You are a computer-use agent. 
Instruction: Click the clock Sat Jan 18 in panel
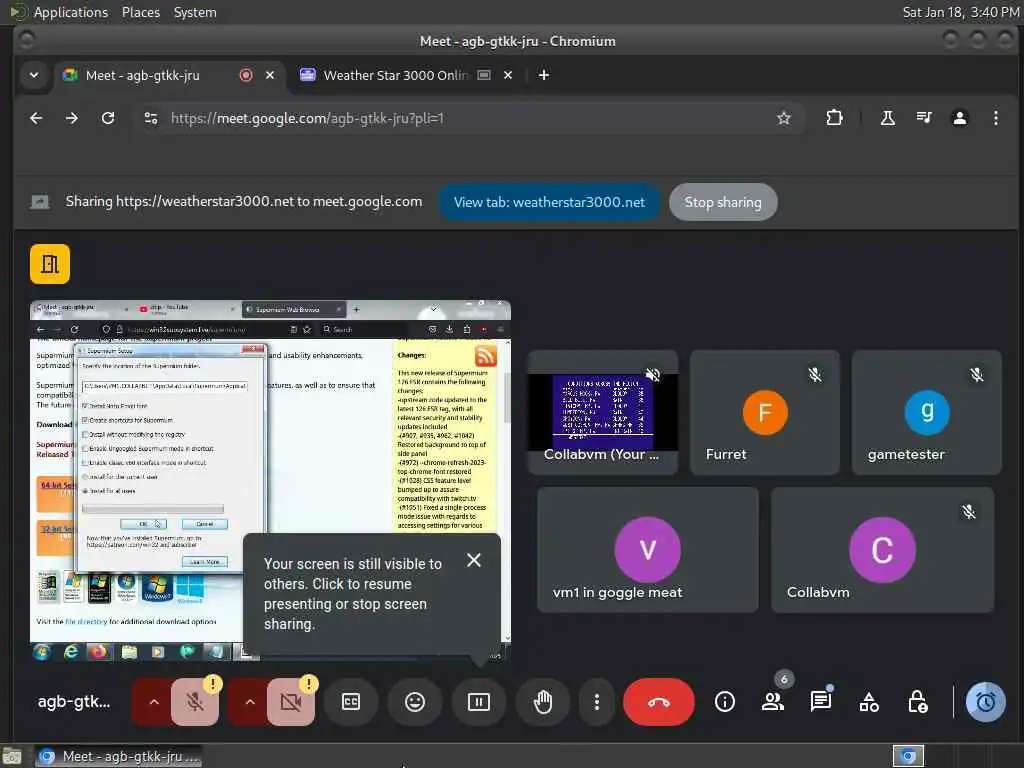tap(961, 12)
